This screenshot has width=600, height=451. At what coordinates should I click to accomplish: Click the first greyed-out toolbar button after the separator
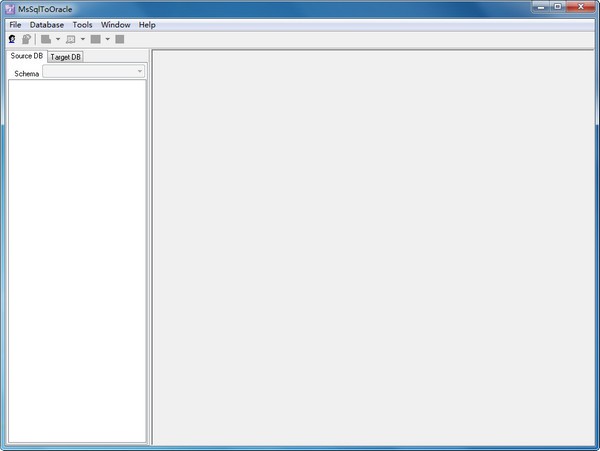[x=46, y=39]
